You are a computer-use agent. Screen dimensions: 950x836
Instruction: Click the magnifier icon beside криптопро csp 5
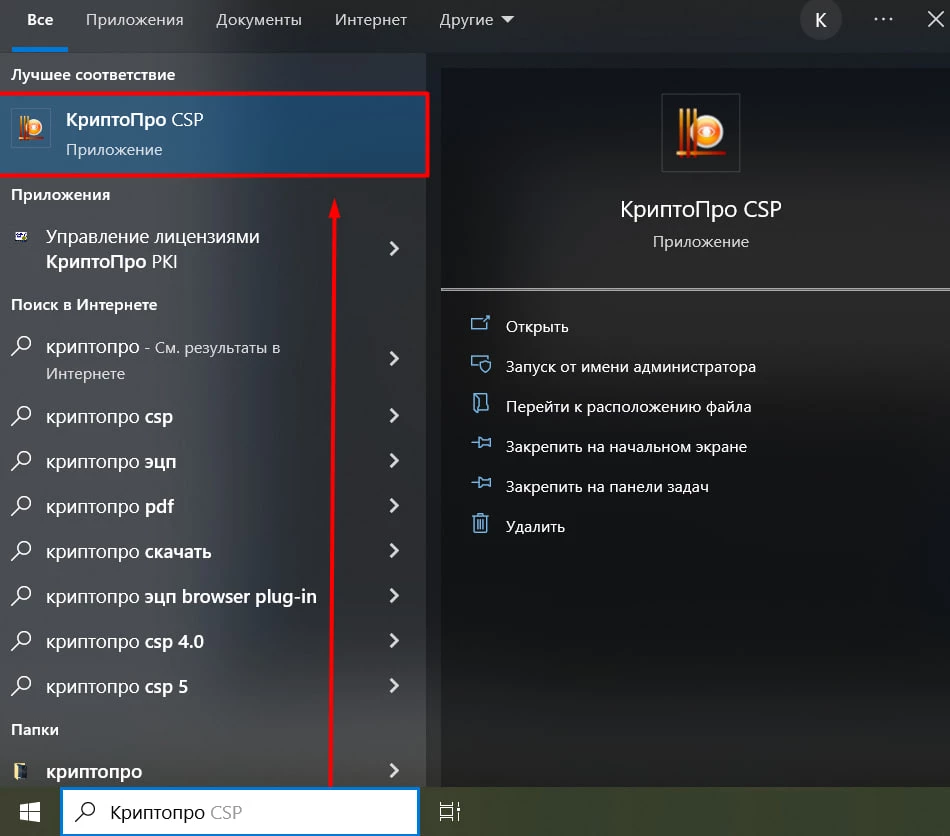click(x=21, y=686)
